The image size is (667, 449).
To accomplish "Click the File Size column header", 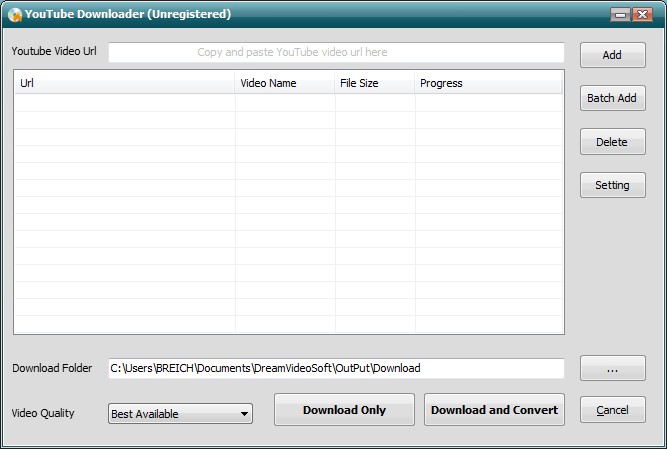I will 375,83.
